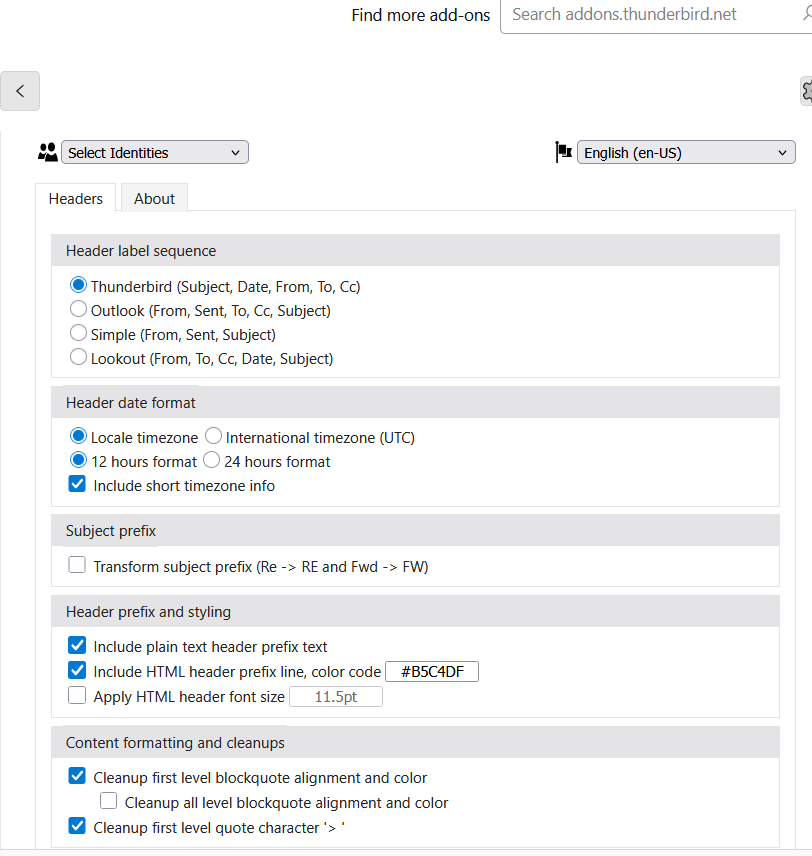Choose 24 hours format
The height and width of the screenshot is (856, 812).
pos(212,461)
